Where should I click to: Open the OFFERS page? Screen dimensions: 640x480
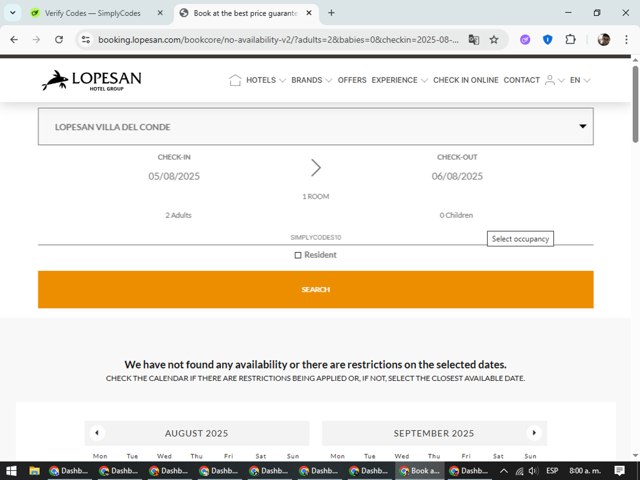tap(352, 80)
